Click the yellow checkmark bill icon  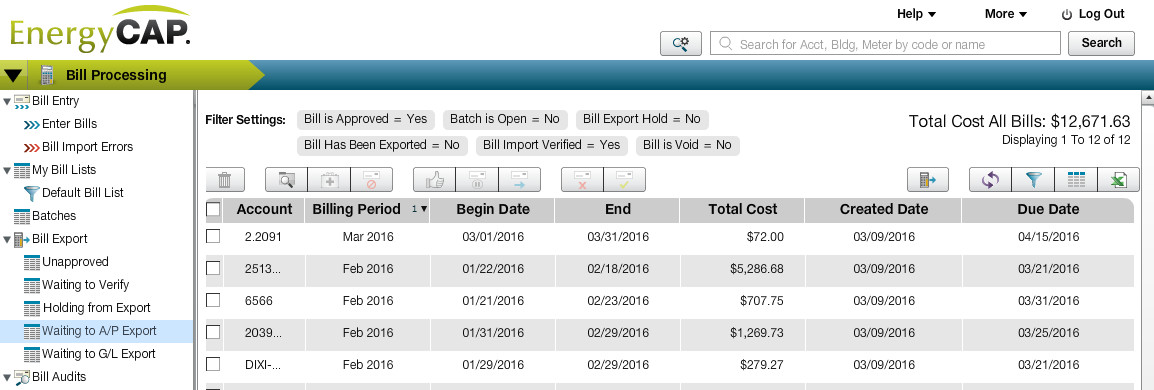click(x=625, y=180)
